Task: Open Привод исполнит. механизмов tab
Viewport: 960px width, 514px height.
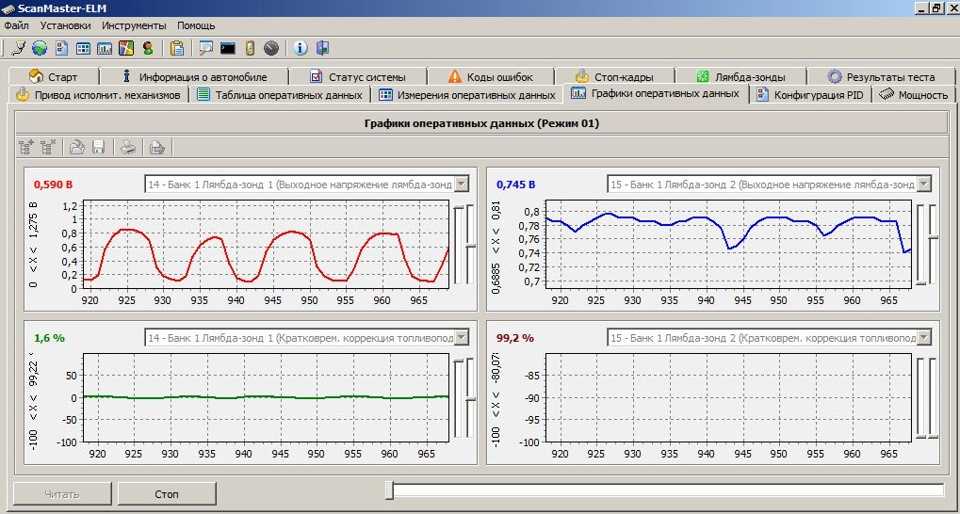Action: 98,95
